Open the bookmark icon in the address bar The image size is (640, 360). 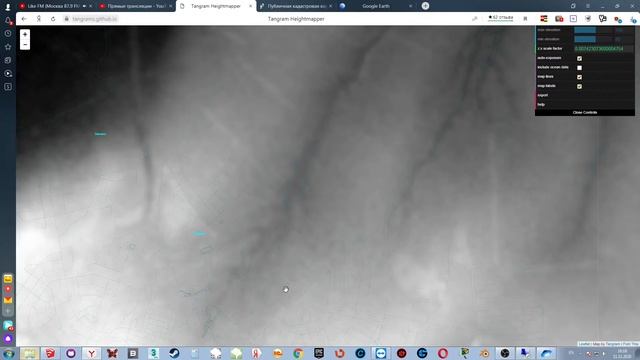click(525, 19)
